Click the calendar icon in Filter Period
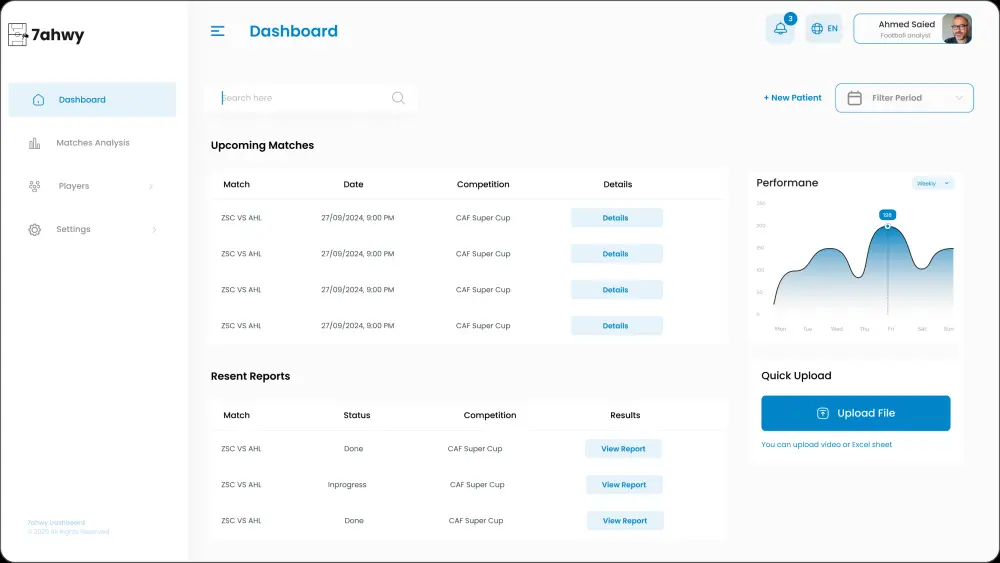The width and height of the screenshot is (1000, 563). tap(854, 98)
